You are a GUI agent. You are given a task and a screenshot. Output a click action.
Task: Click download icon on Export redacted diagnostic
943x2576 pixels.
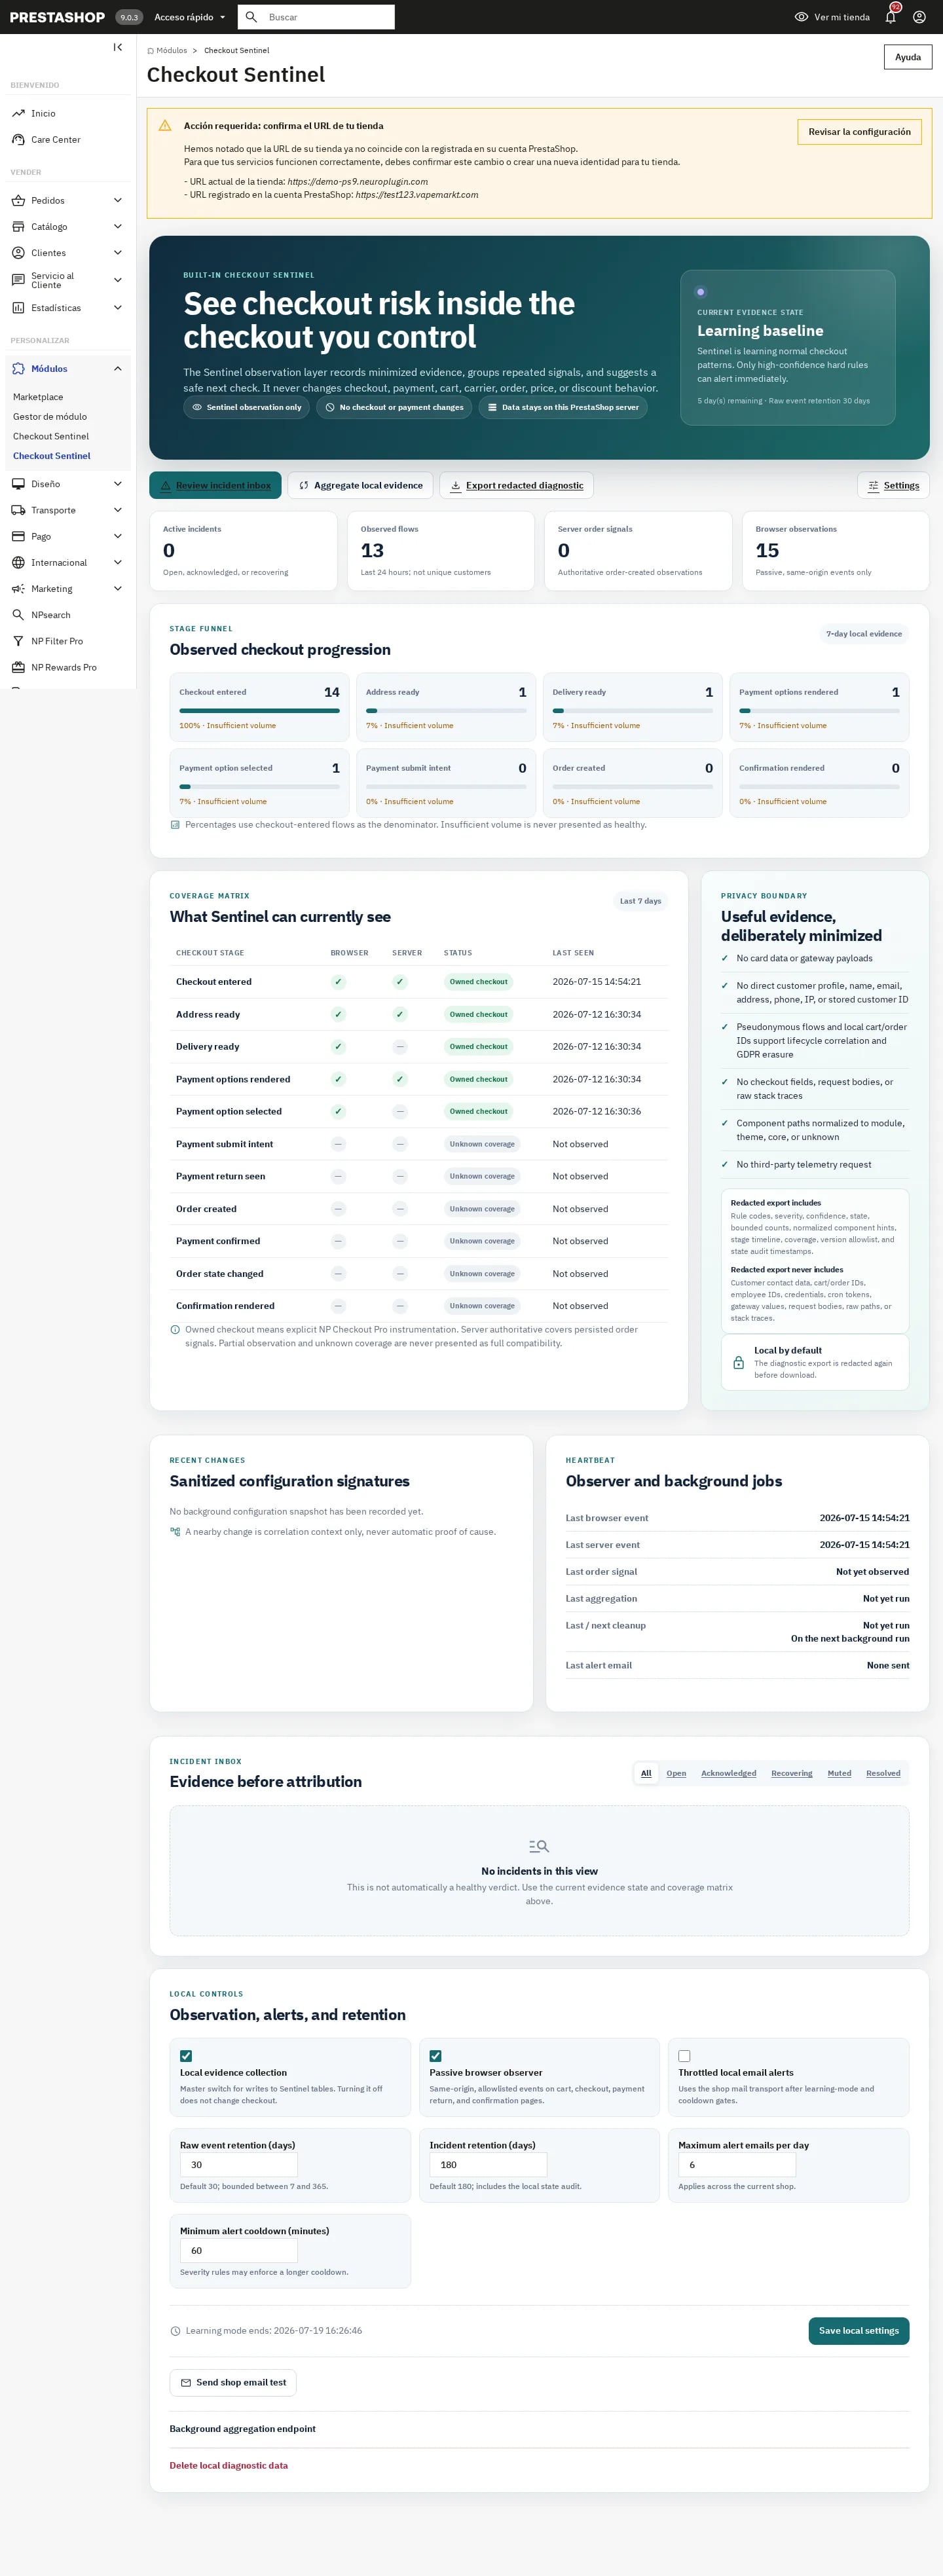pyautogui.click(x=456, y=486)
